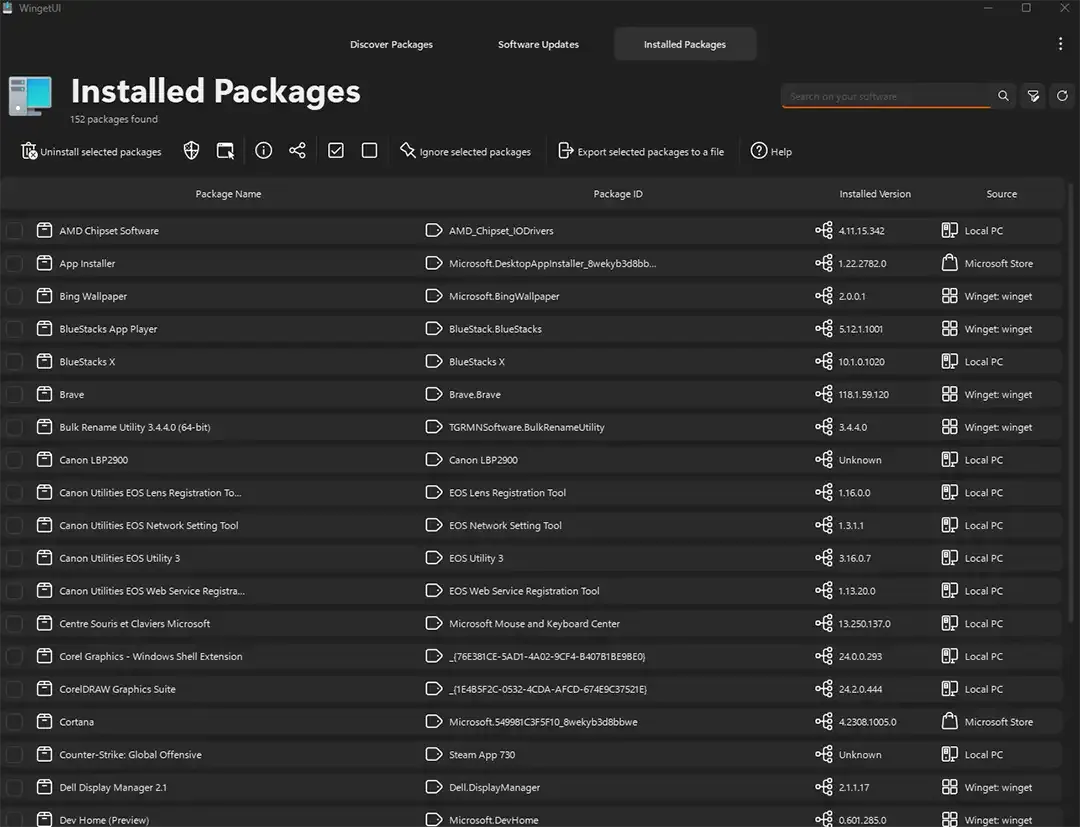Click the package icon beside BlueStacks X
The width and height of the screenshot is (1080, 827).
(44, 361)
